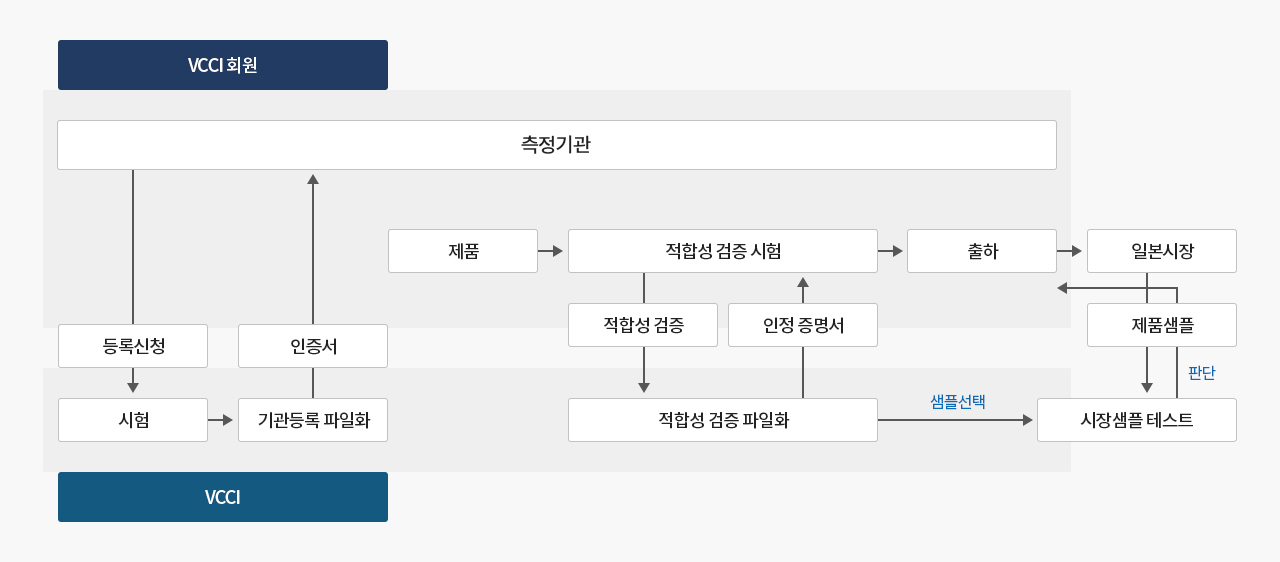
Task: Select the 시험 box
Action: pyautogui.click(x=133, y=420)
